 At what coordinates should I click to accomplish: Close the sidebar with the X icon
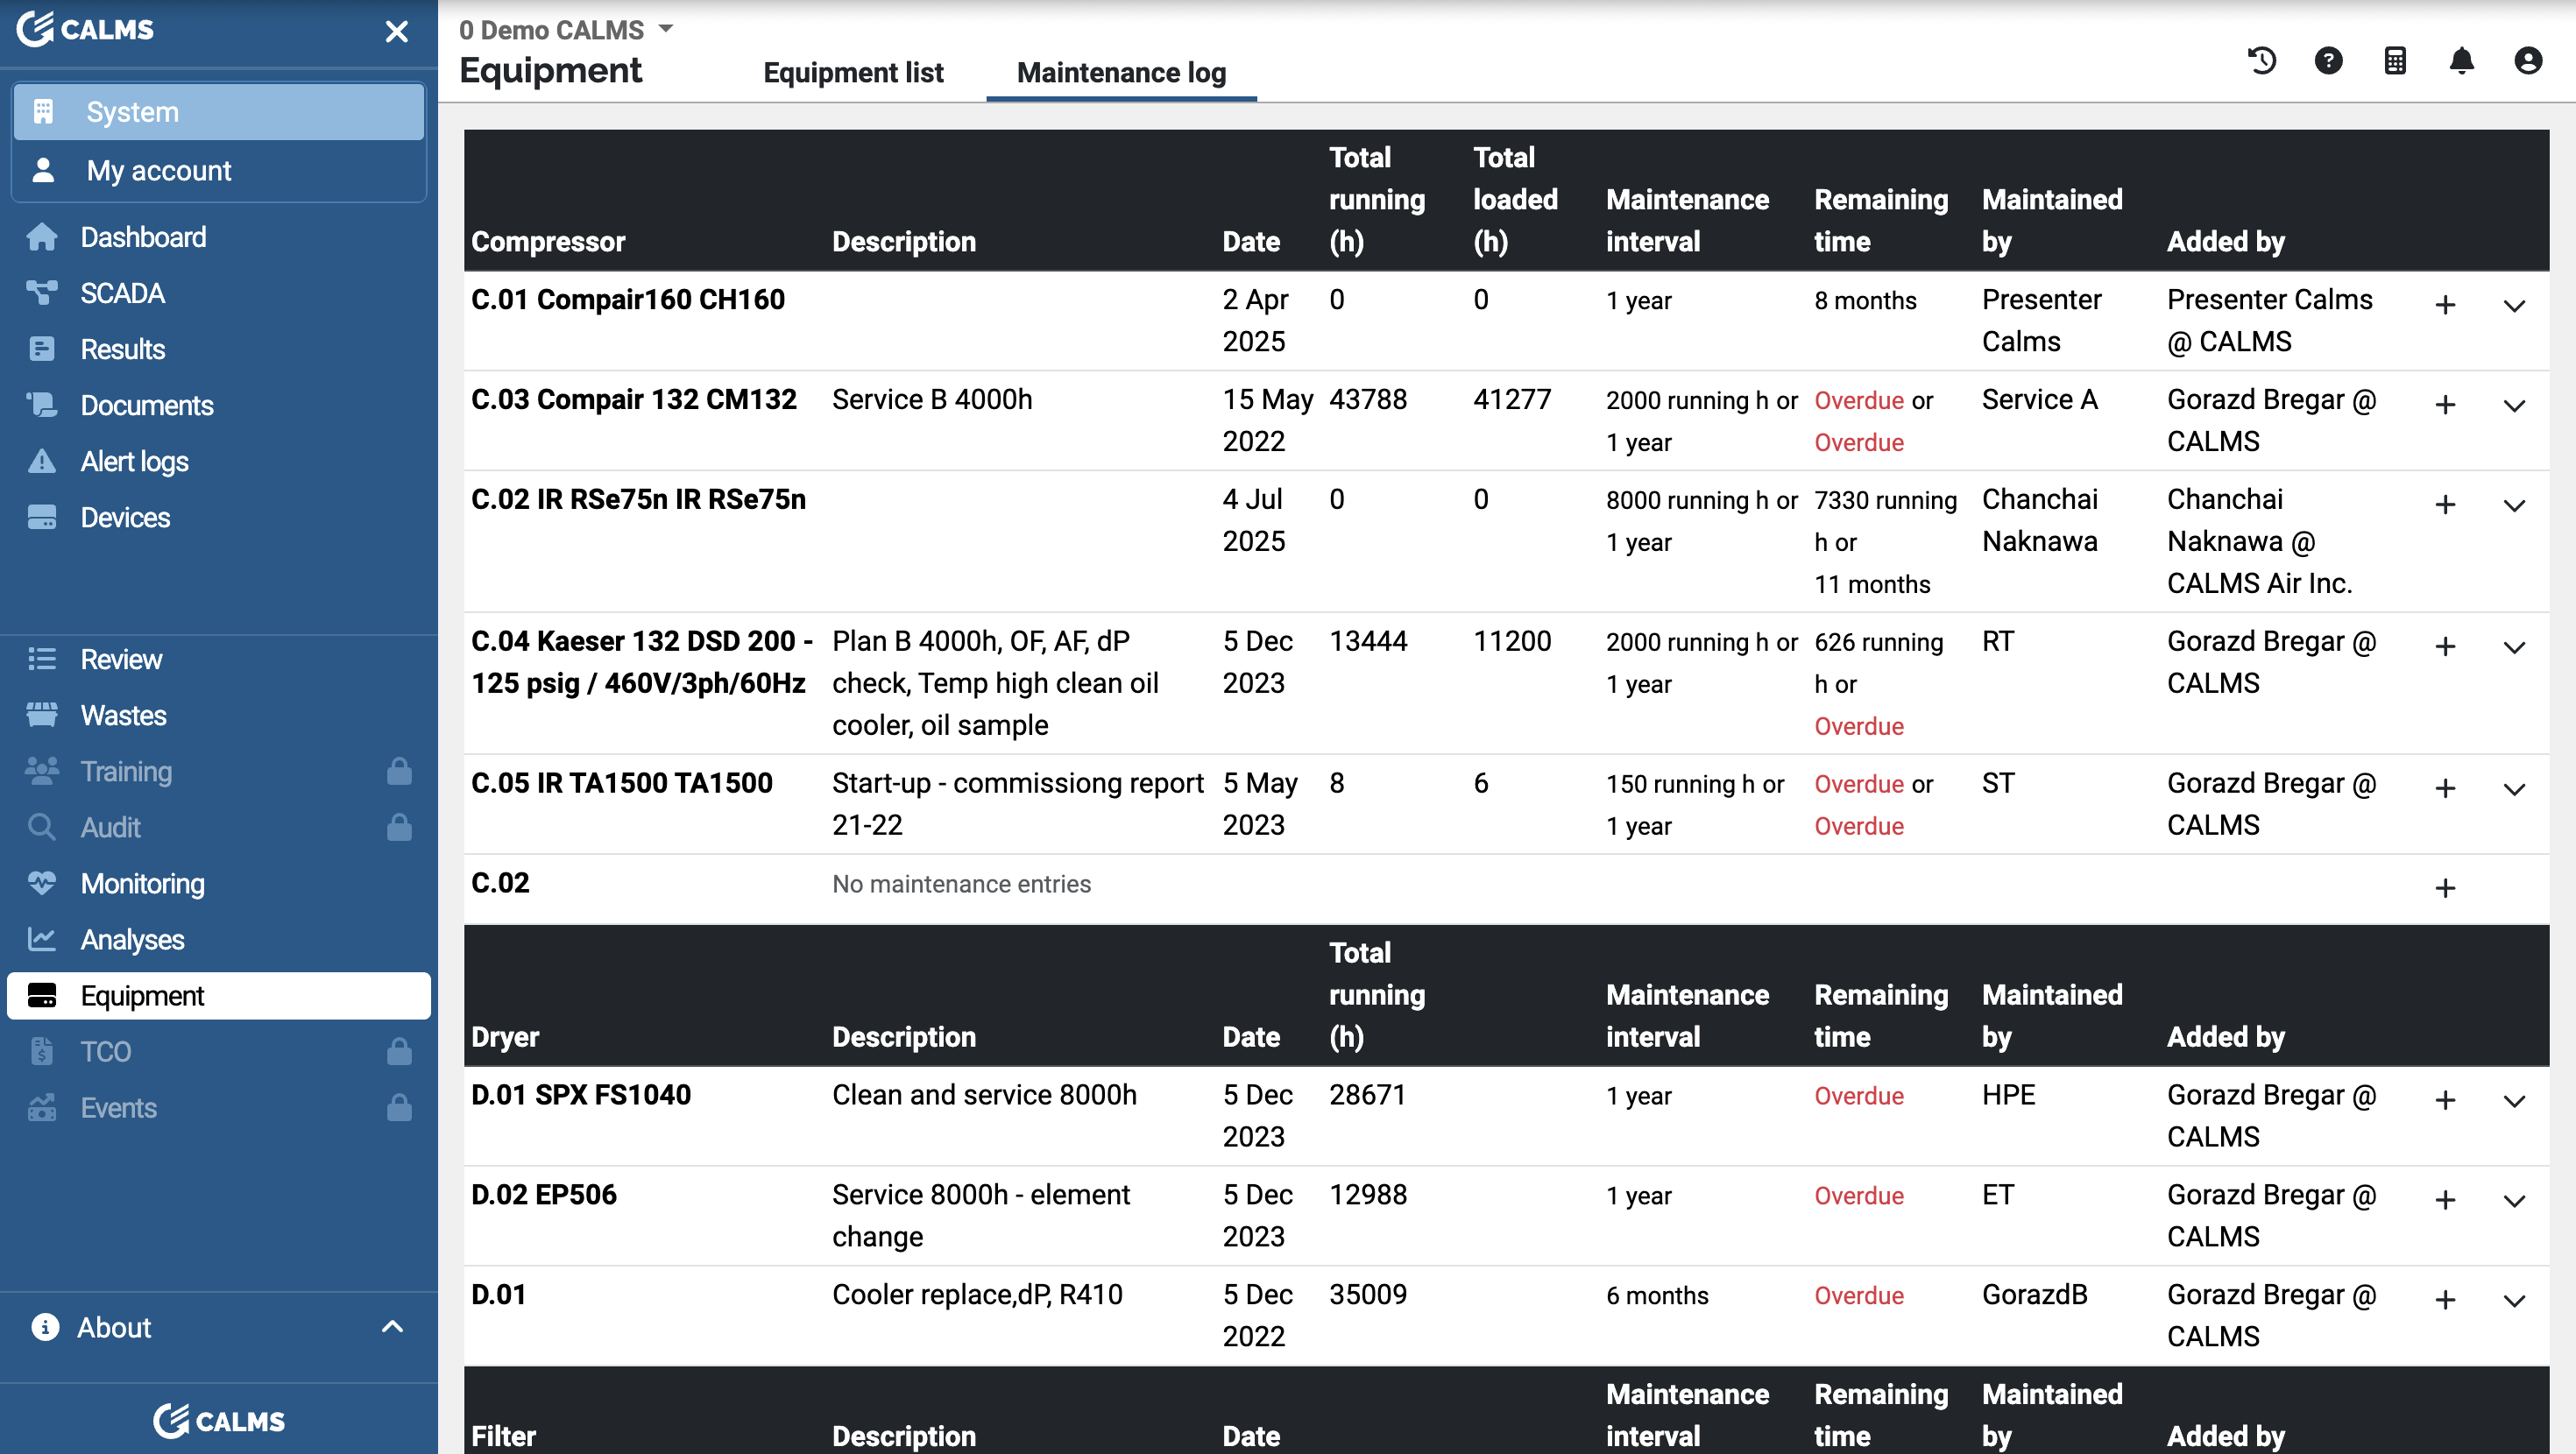[x=397, y=31]
